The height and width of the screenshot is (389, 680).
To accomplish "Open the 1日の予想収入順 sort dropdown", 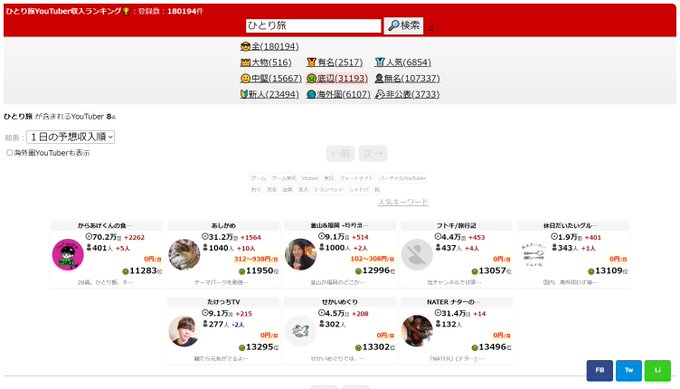I will 71,137.
